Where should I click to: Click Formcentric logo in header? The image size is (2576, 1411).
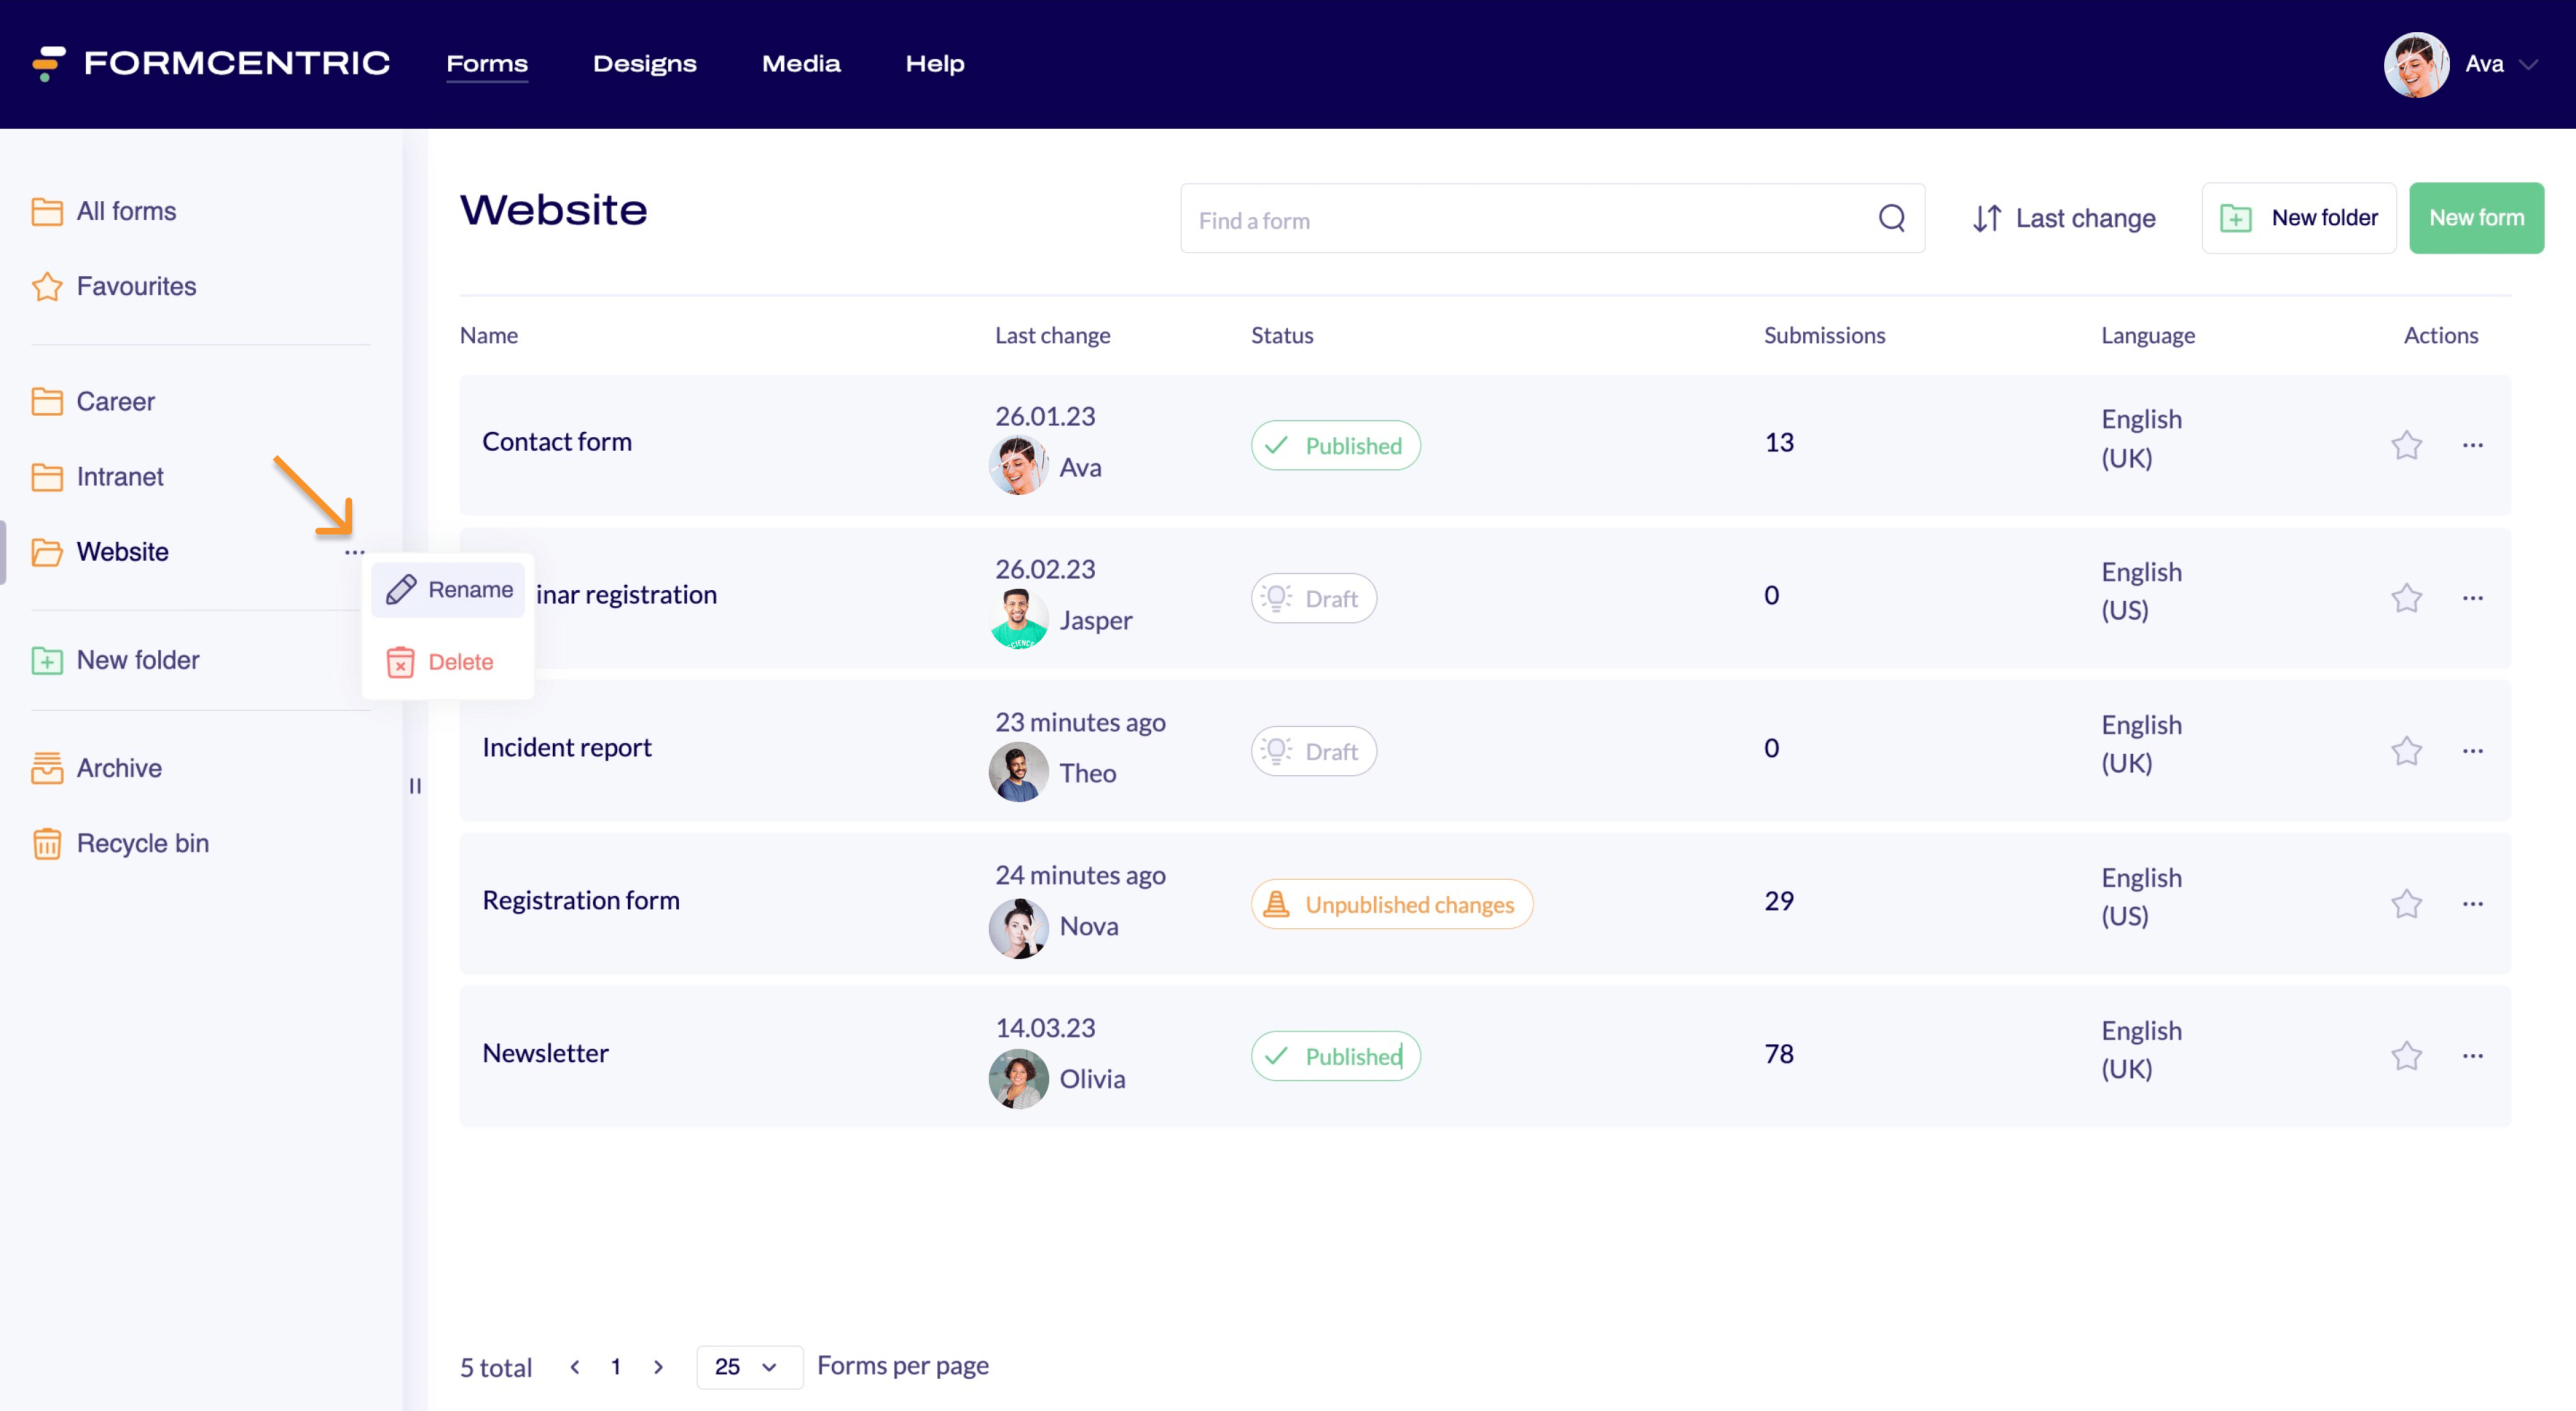click(211, 63)
